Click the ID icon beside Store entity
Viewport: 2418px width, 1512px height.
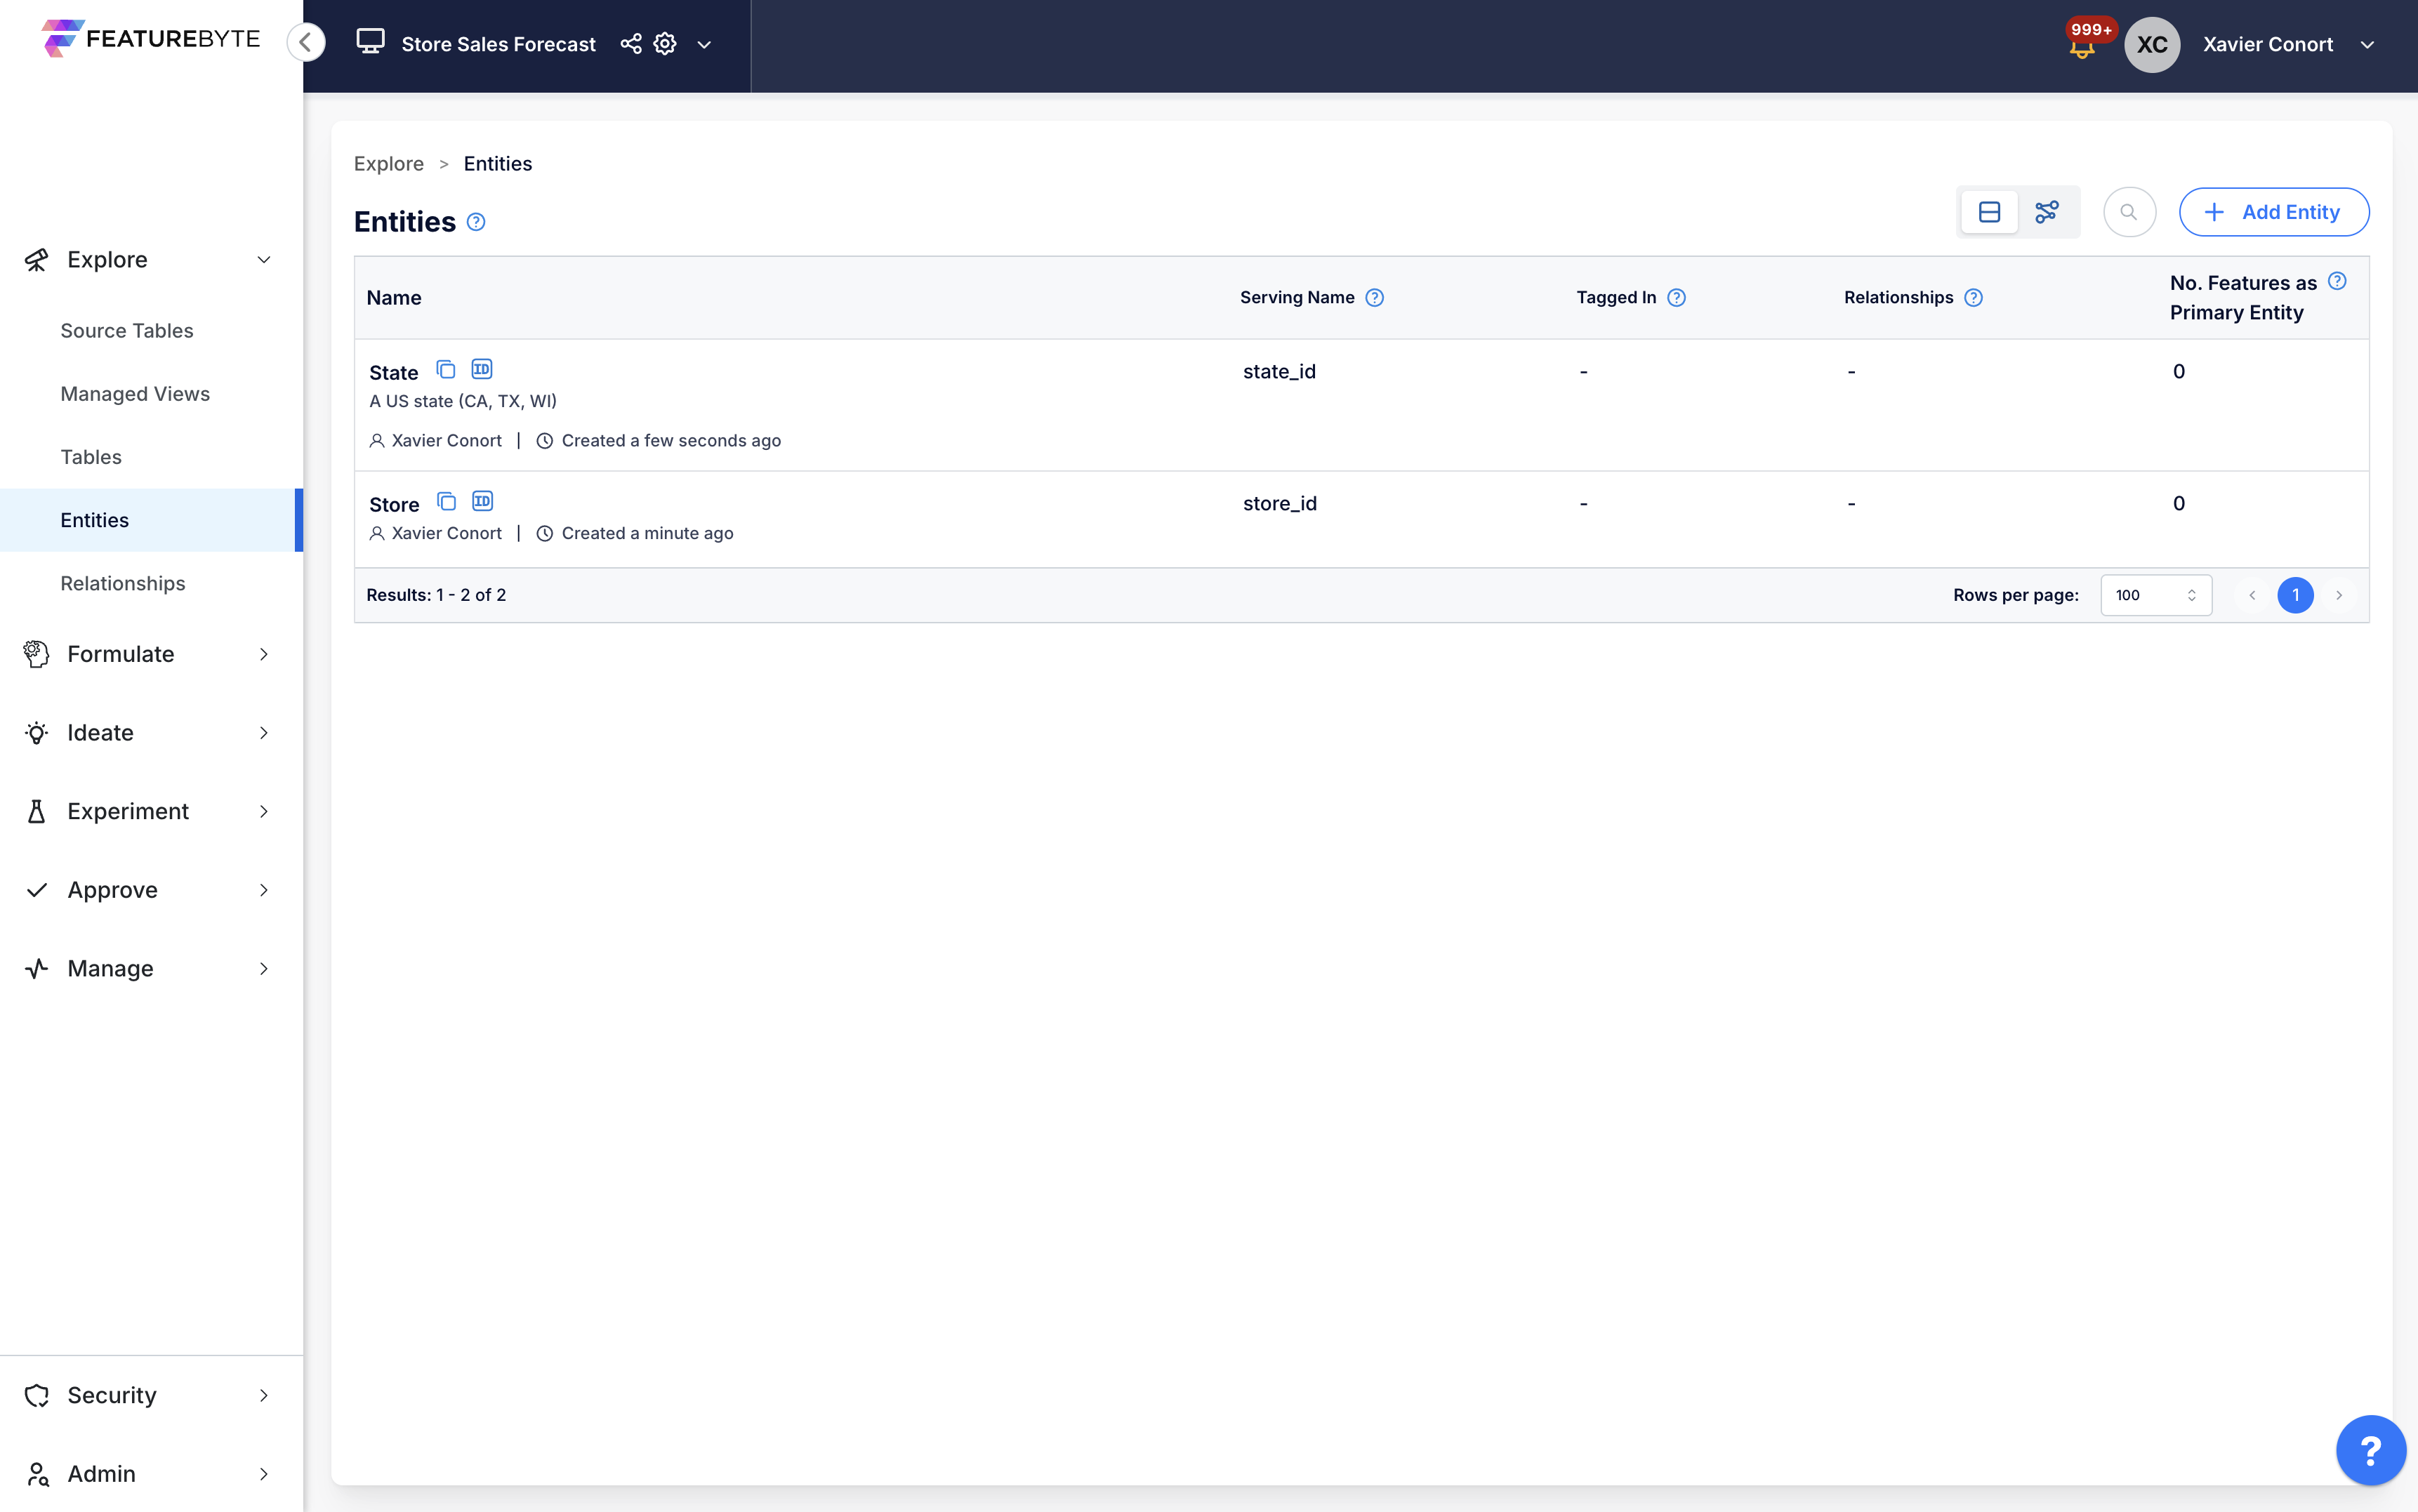coord(482,501)
